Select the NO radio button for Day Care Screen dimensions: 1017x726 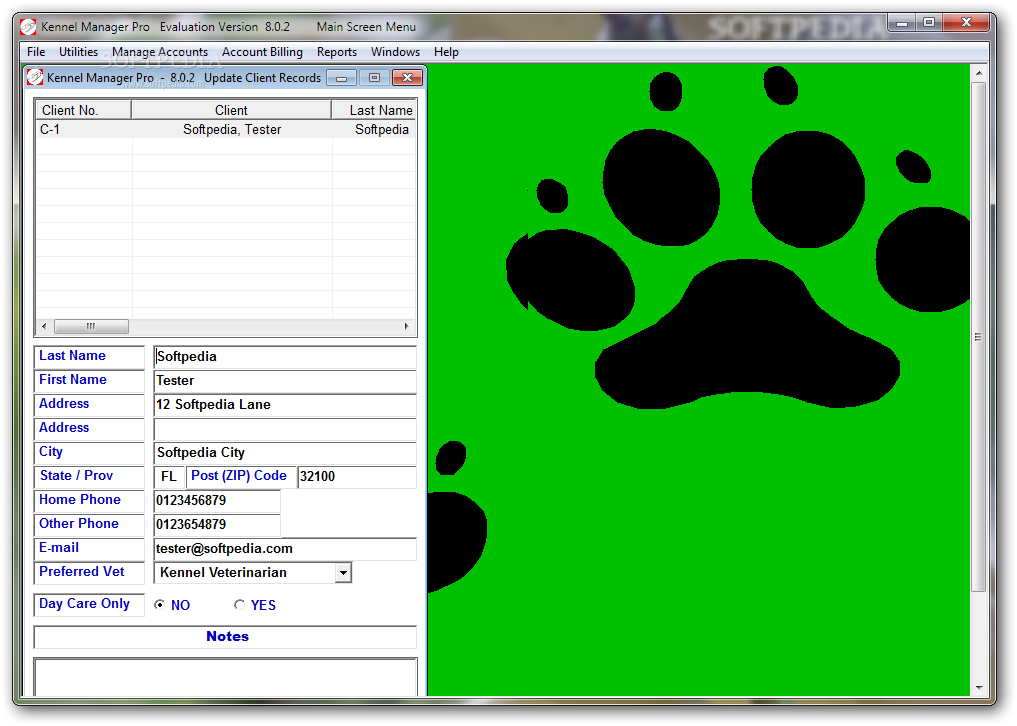(160, 605)
